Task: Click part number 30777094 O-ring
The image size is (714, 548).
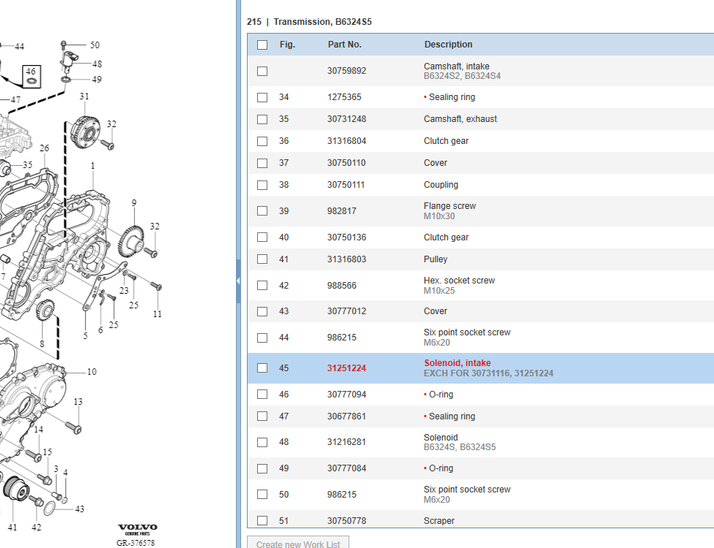Action: (346, 395)
